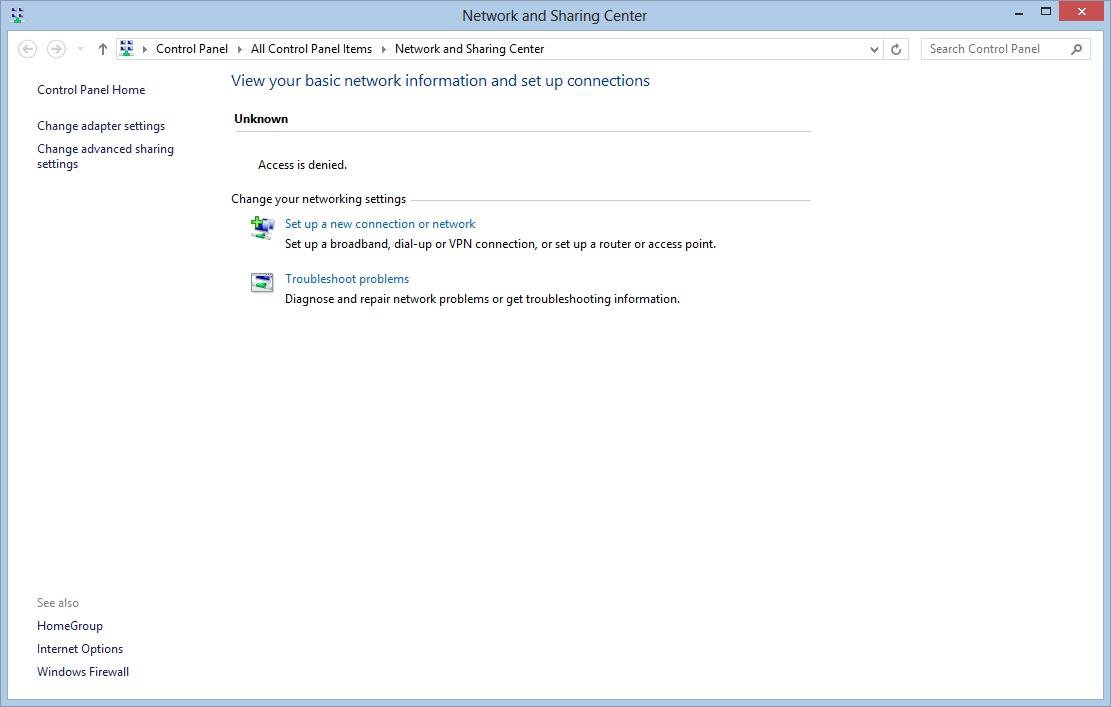Click 'Change your networking settings' heading

(x=318, y=199)
